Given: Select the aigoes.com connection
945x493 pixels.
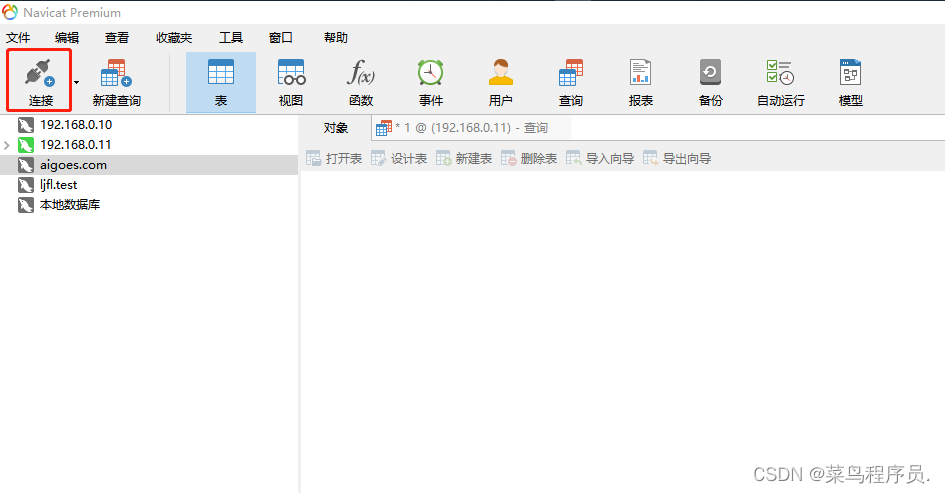Looking at the screenshot, I should click(74, 165).
